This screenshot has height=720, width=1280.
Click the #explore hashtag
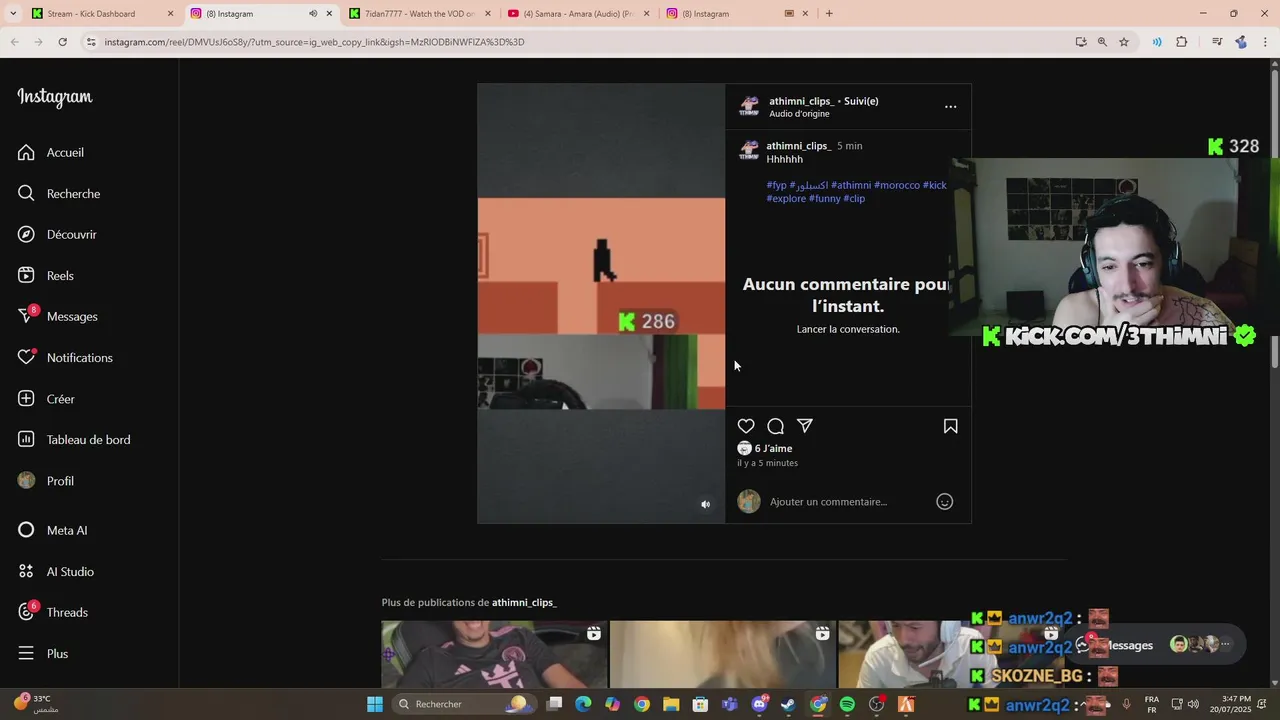(x=786, y=198)
